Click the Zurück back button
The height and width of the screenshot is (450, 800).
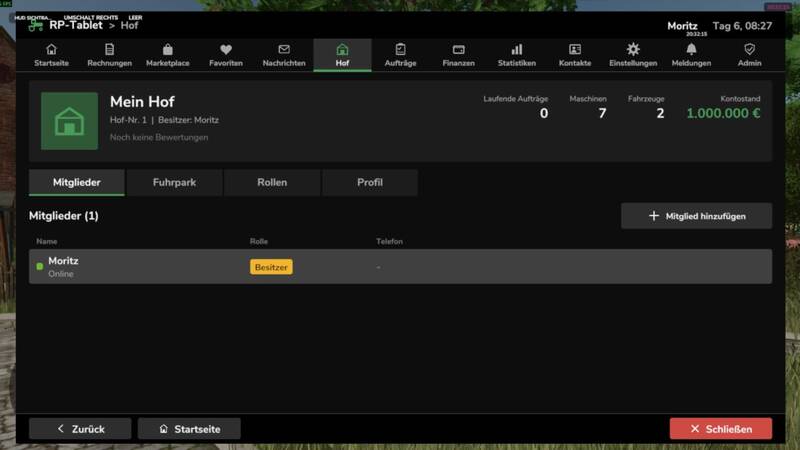[x=80, y=429]
